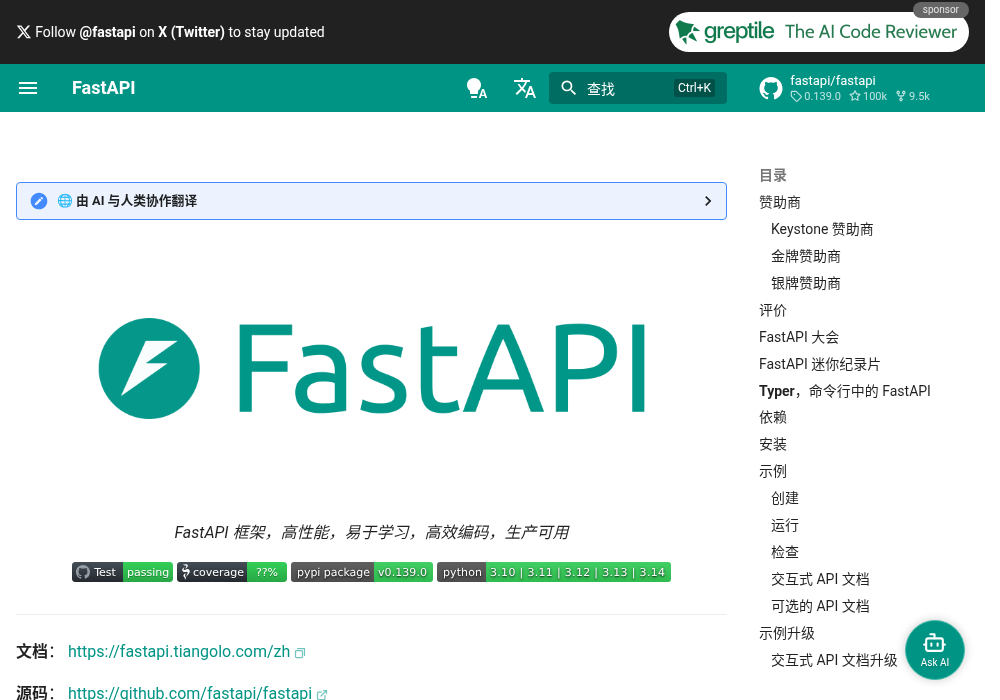Go to FastAPI 大会 section
This screenshot has width=1000, height=700.
[x=798, y=337]
